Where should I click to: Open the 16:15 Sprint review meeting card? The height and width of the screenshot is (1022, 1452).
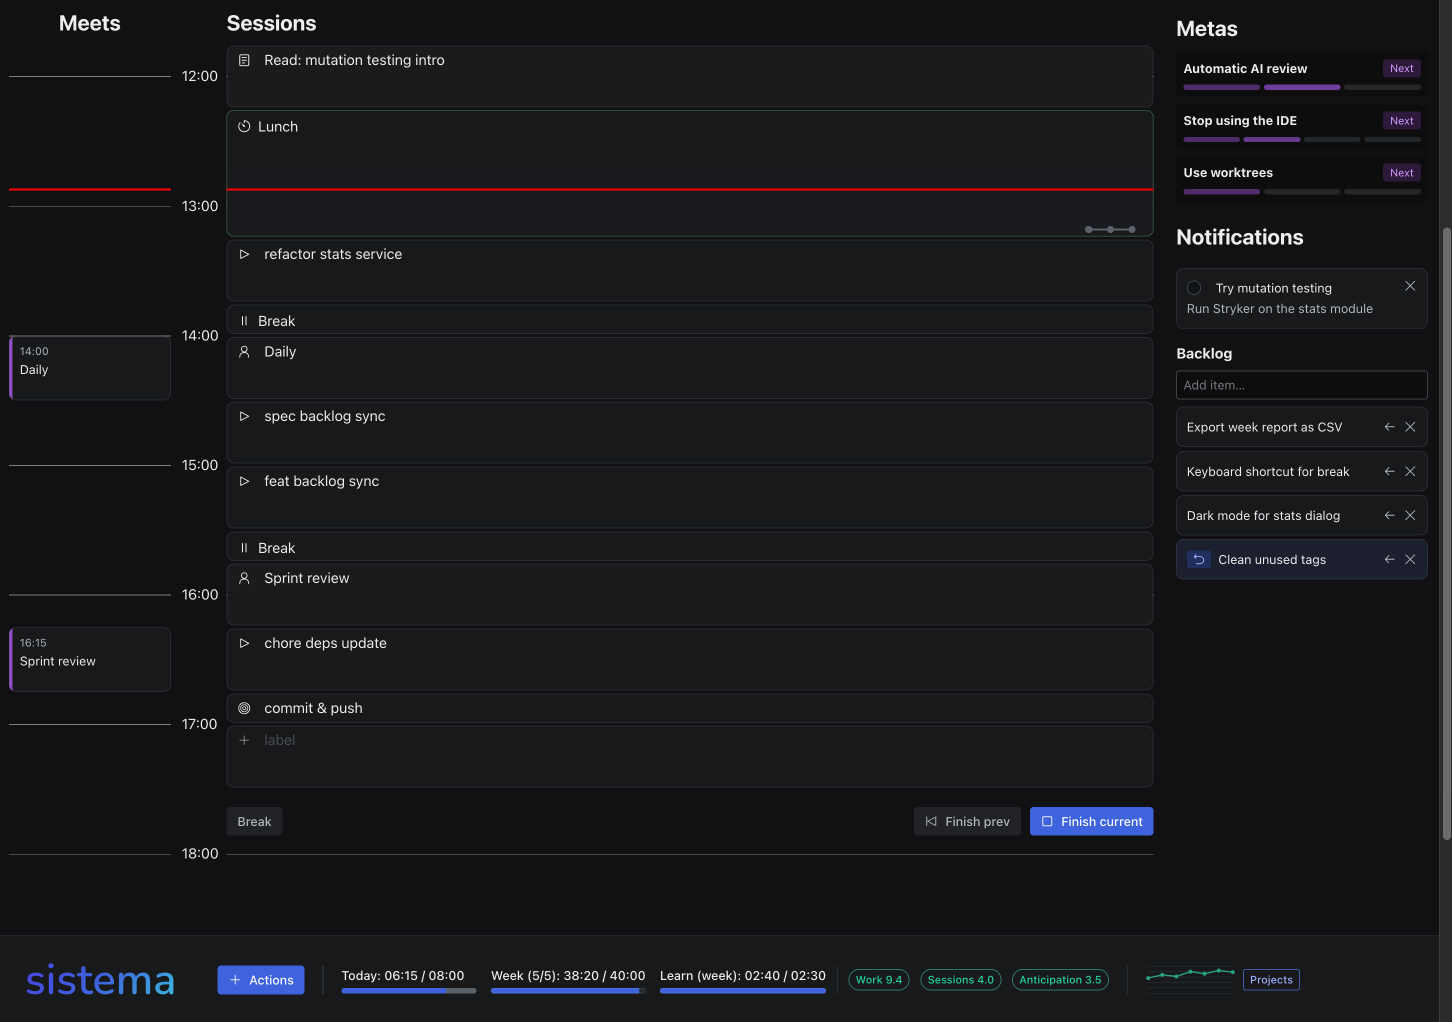(90, 659)
